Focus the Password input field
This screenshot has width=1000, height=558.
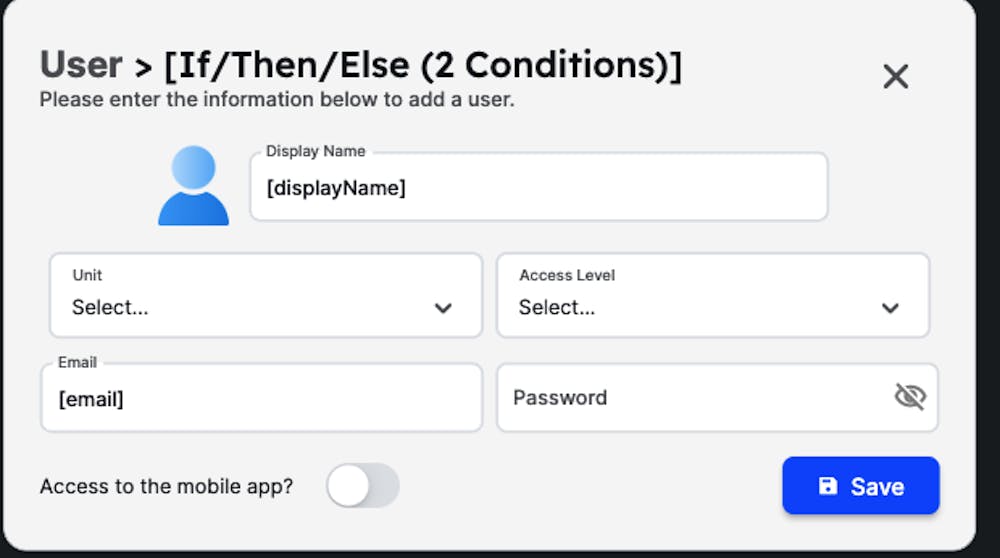click(717, 398)
